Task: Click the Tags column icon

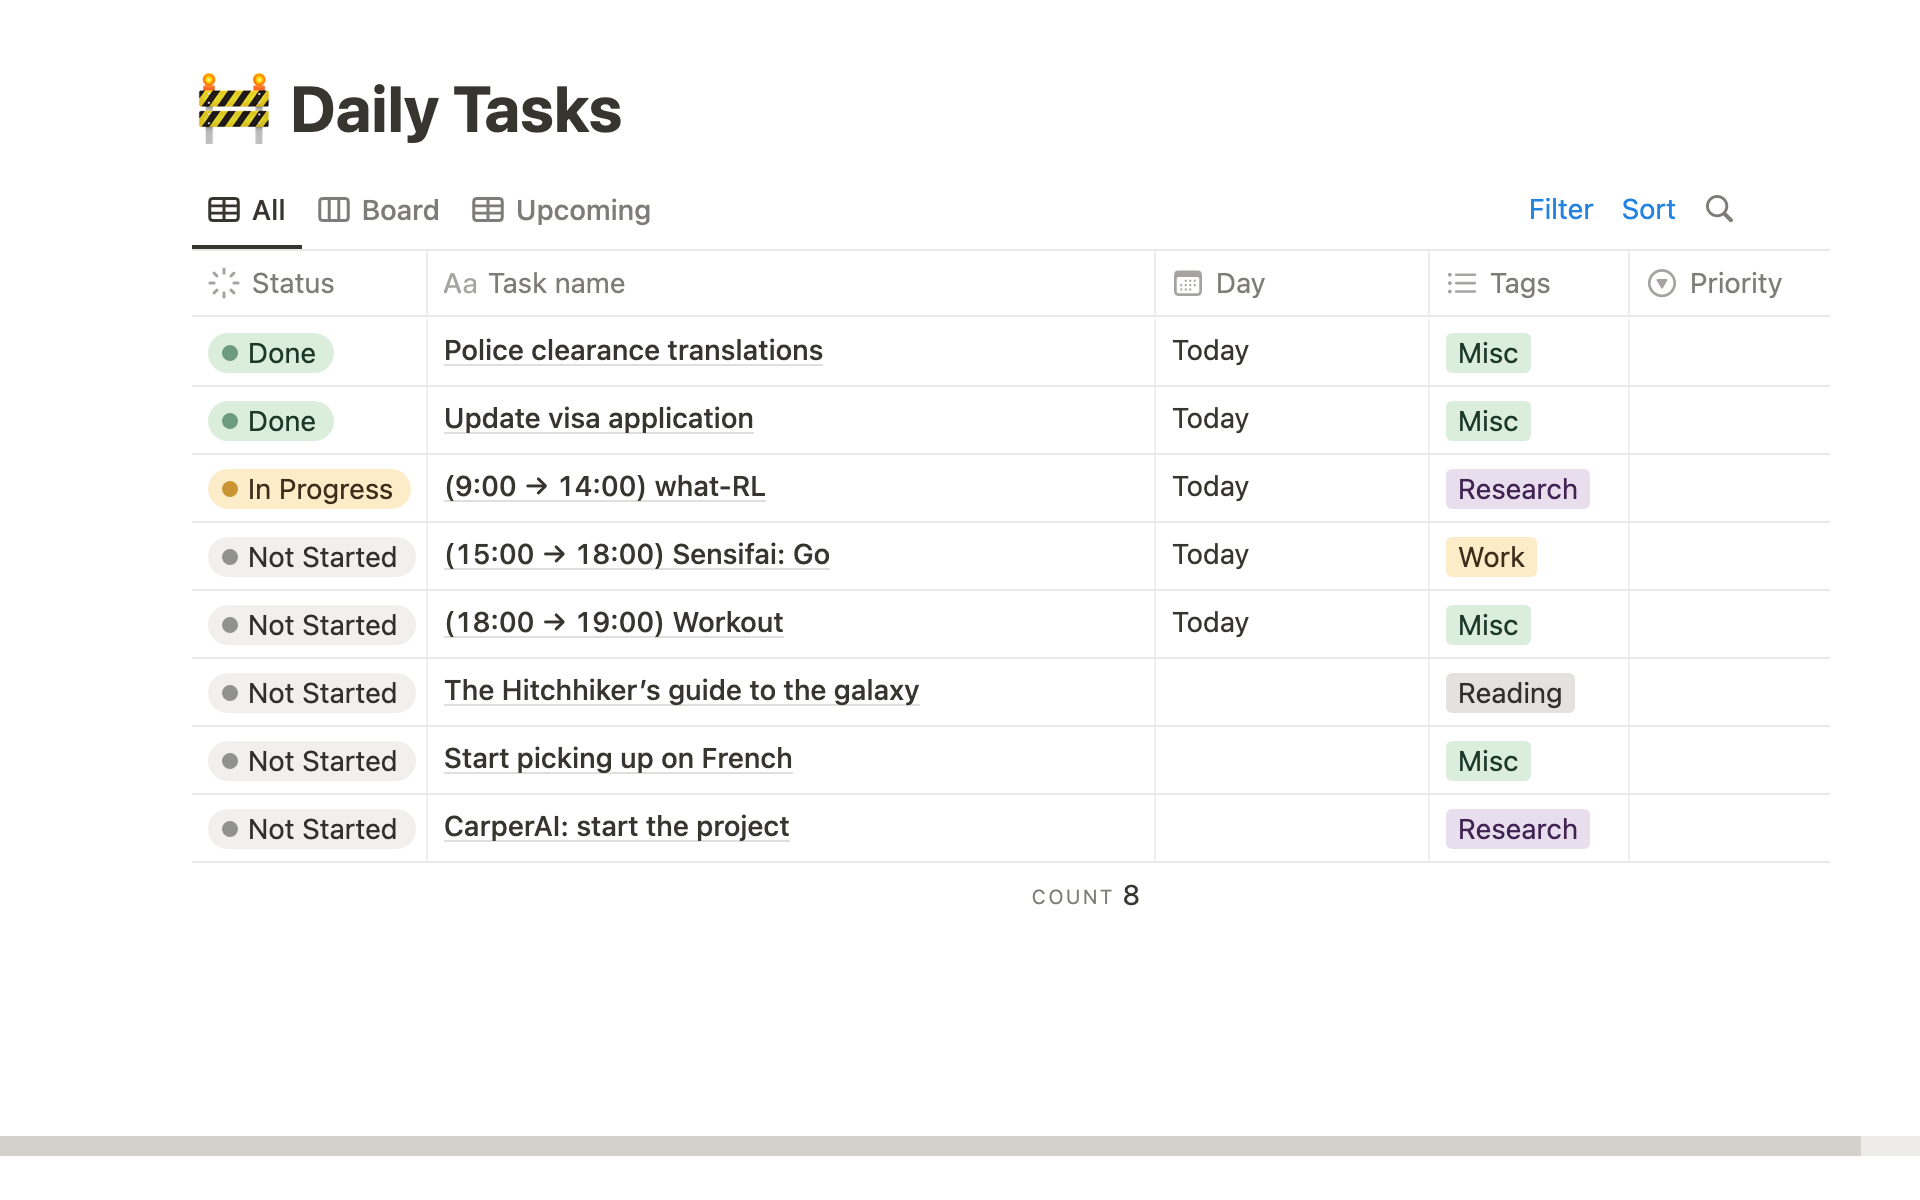Action: [1460, 282]
